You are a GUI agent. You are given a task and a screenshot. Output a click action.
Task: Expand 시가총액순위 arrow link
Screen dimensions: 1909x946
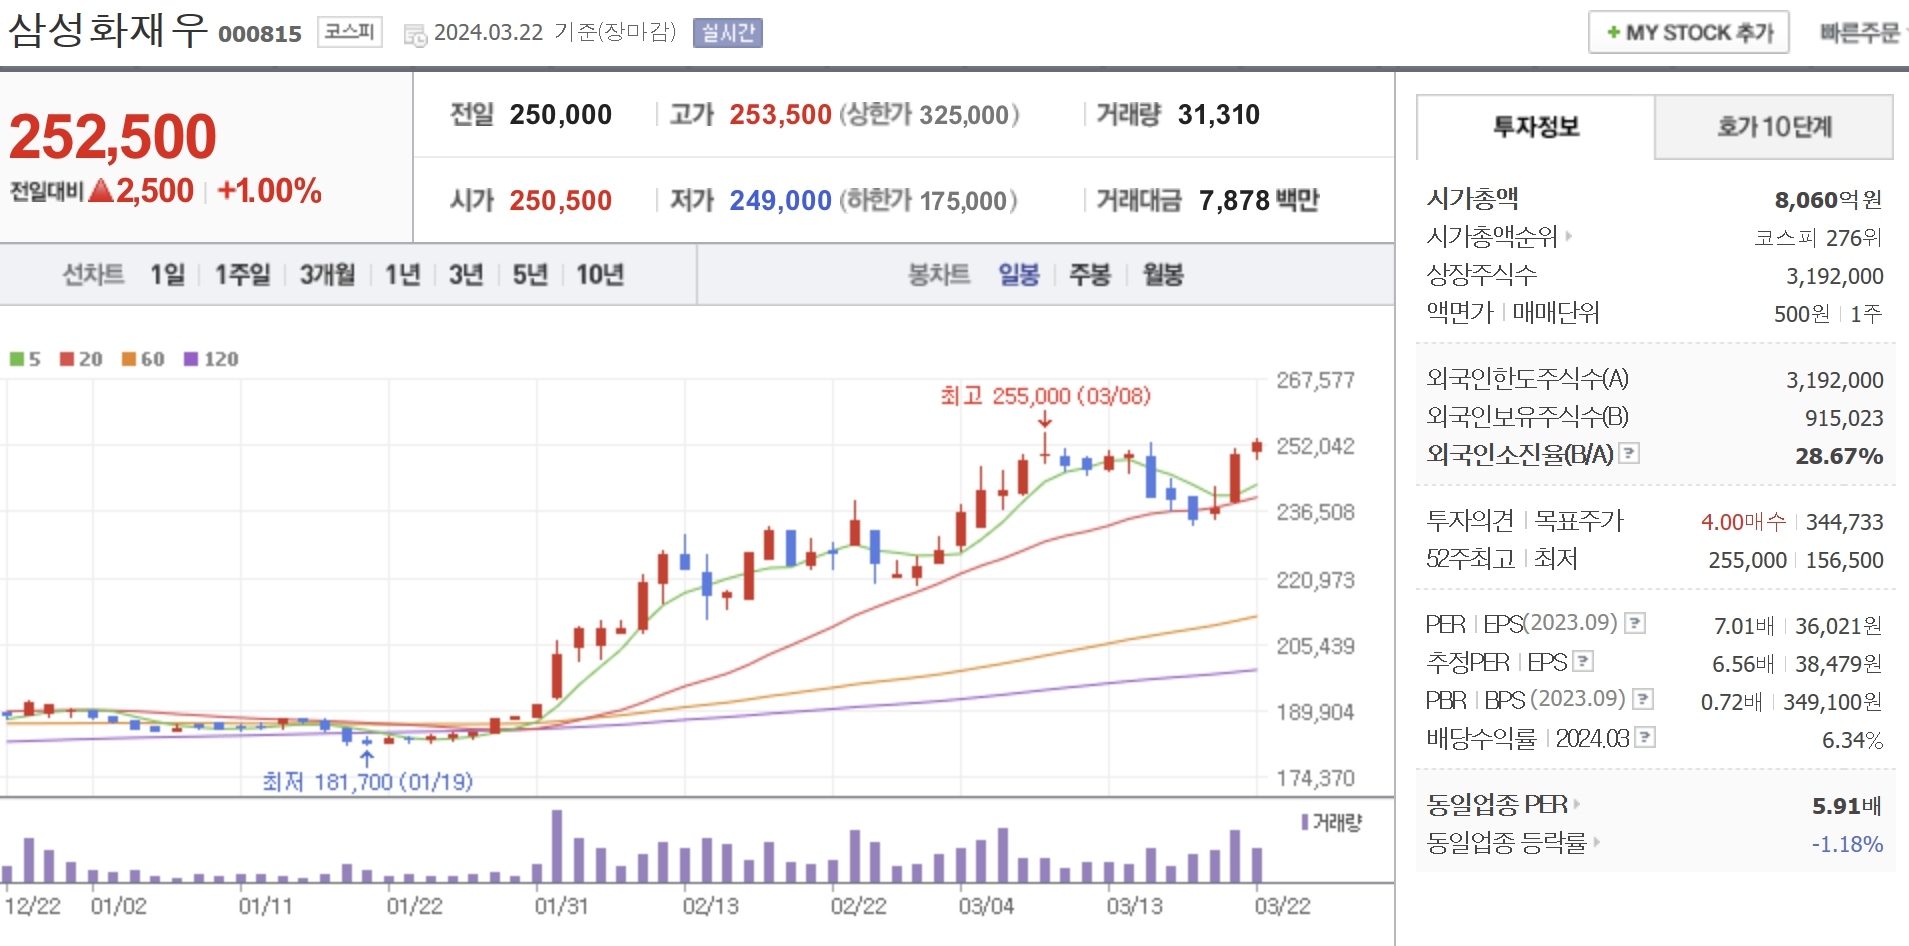pyautogui.click(x=1568, y=237)
